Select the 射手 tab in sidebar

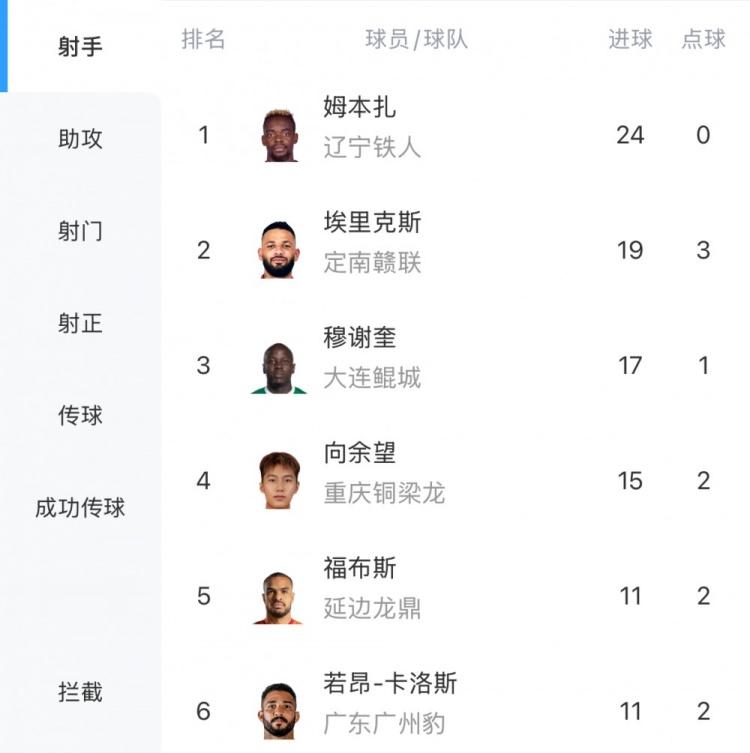[x=80, y=47]
